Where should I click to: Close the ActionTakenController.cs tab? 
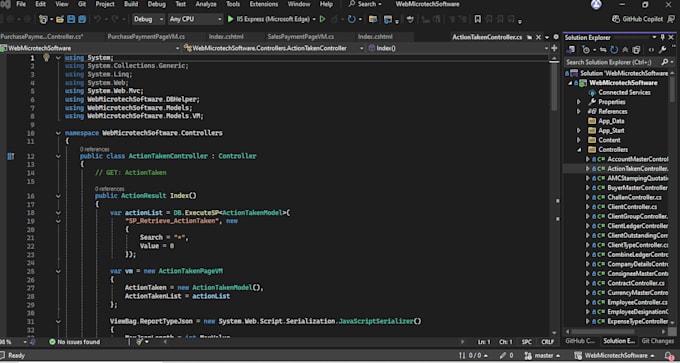[x=538, y=37]
